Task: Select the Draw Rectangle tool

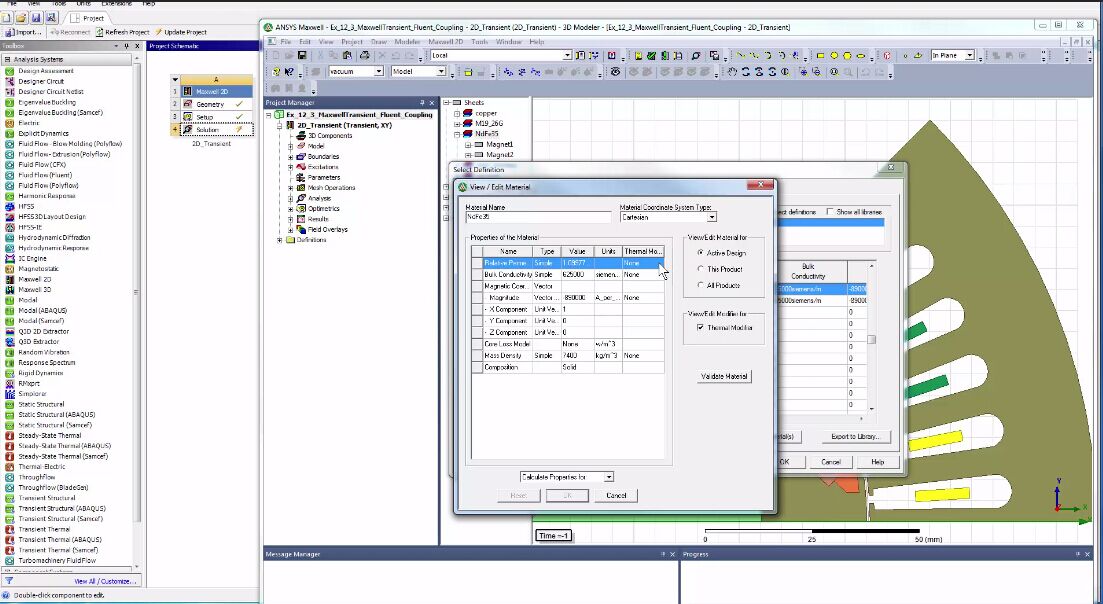Action: click(x=820, y=56)
